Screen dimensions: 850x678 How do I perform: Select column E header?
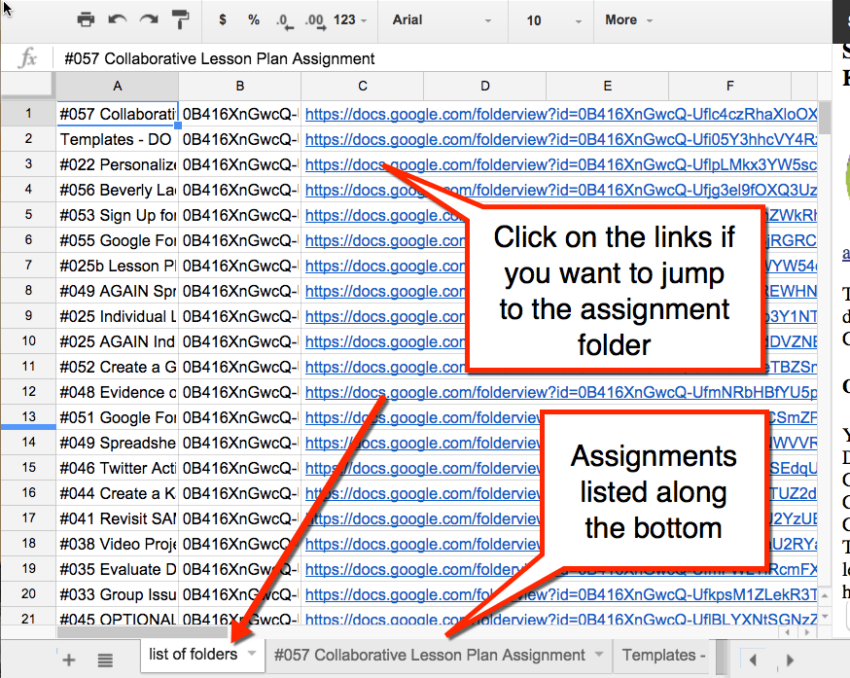pyautogui.click(x=607, y=86)
